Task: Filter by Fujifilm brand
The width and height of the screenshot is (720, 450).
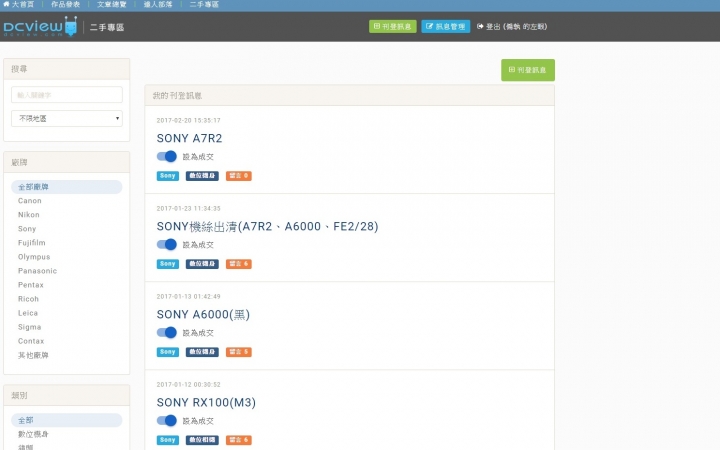Action: (32, 243)
